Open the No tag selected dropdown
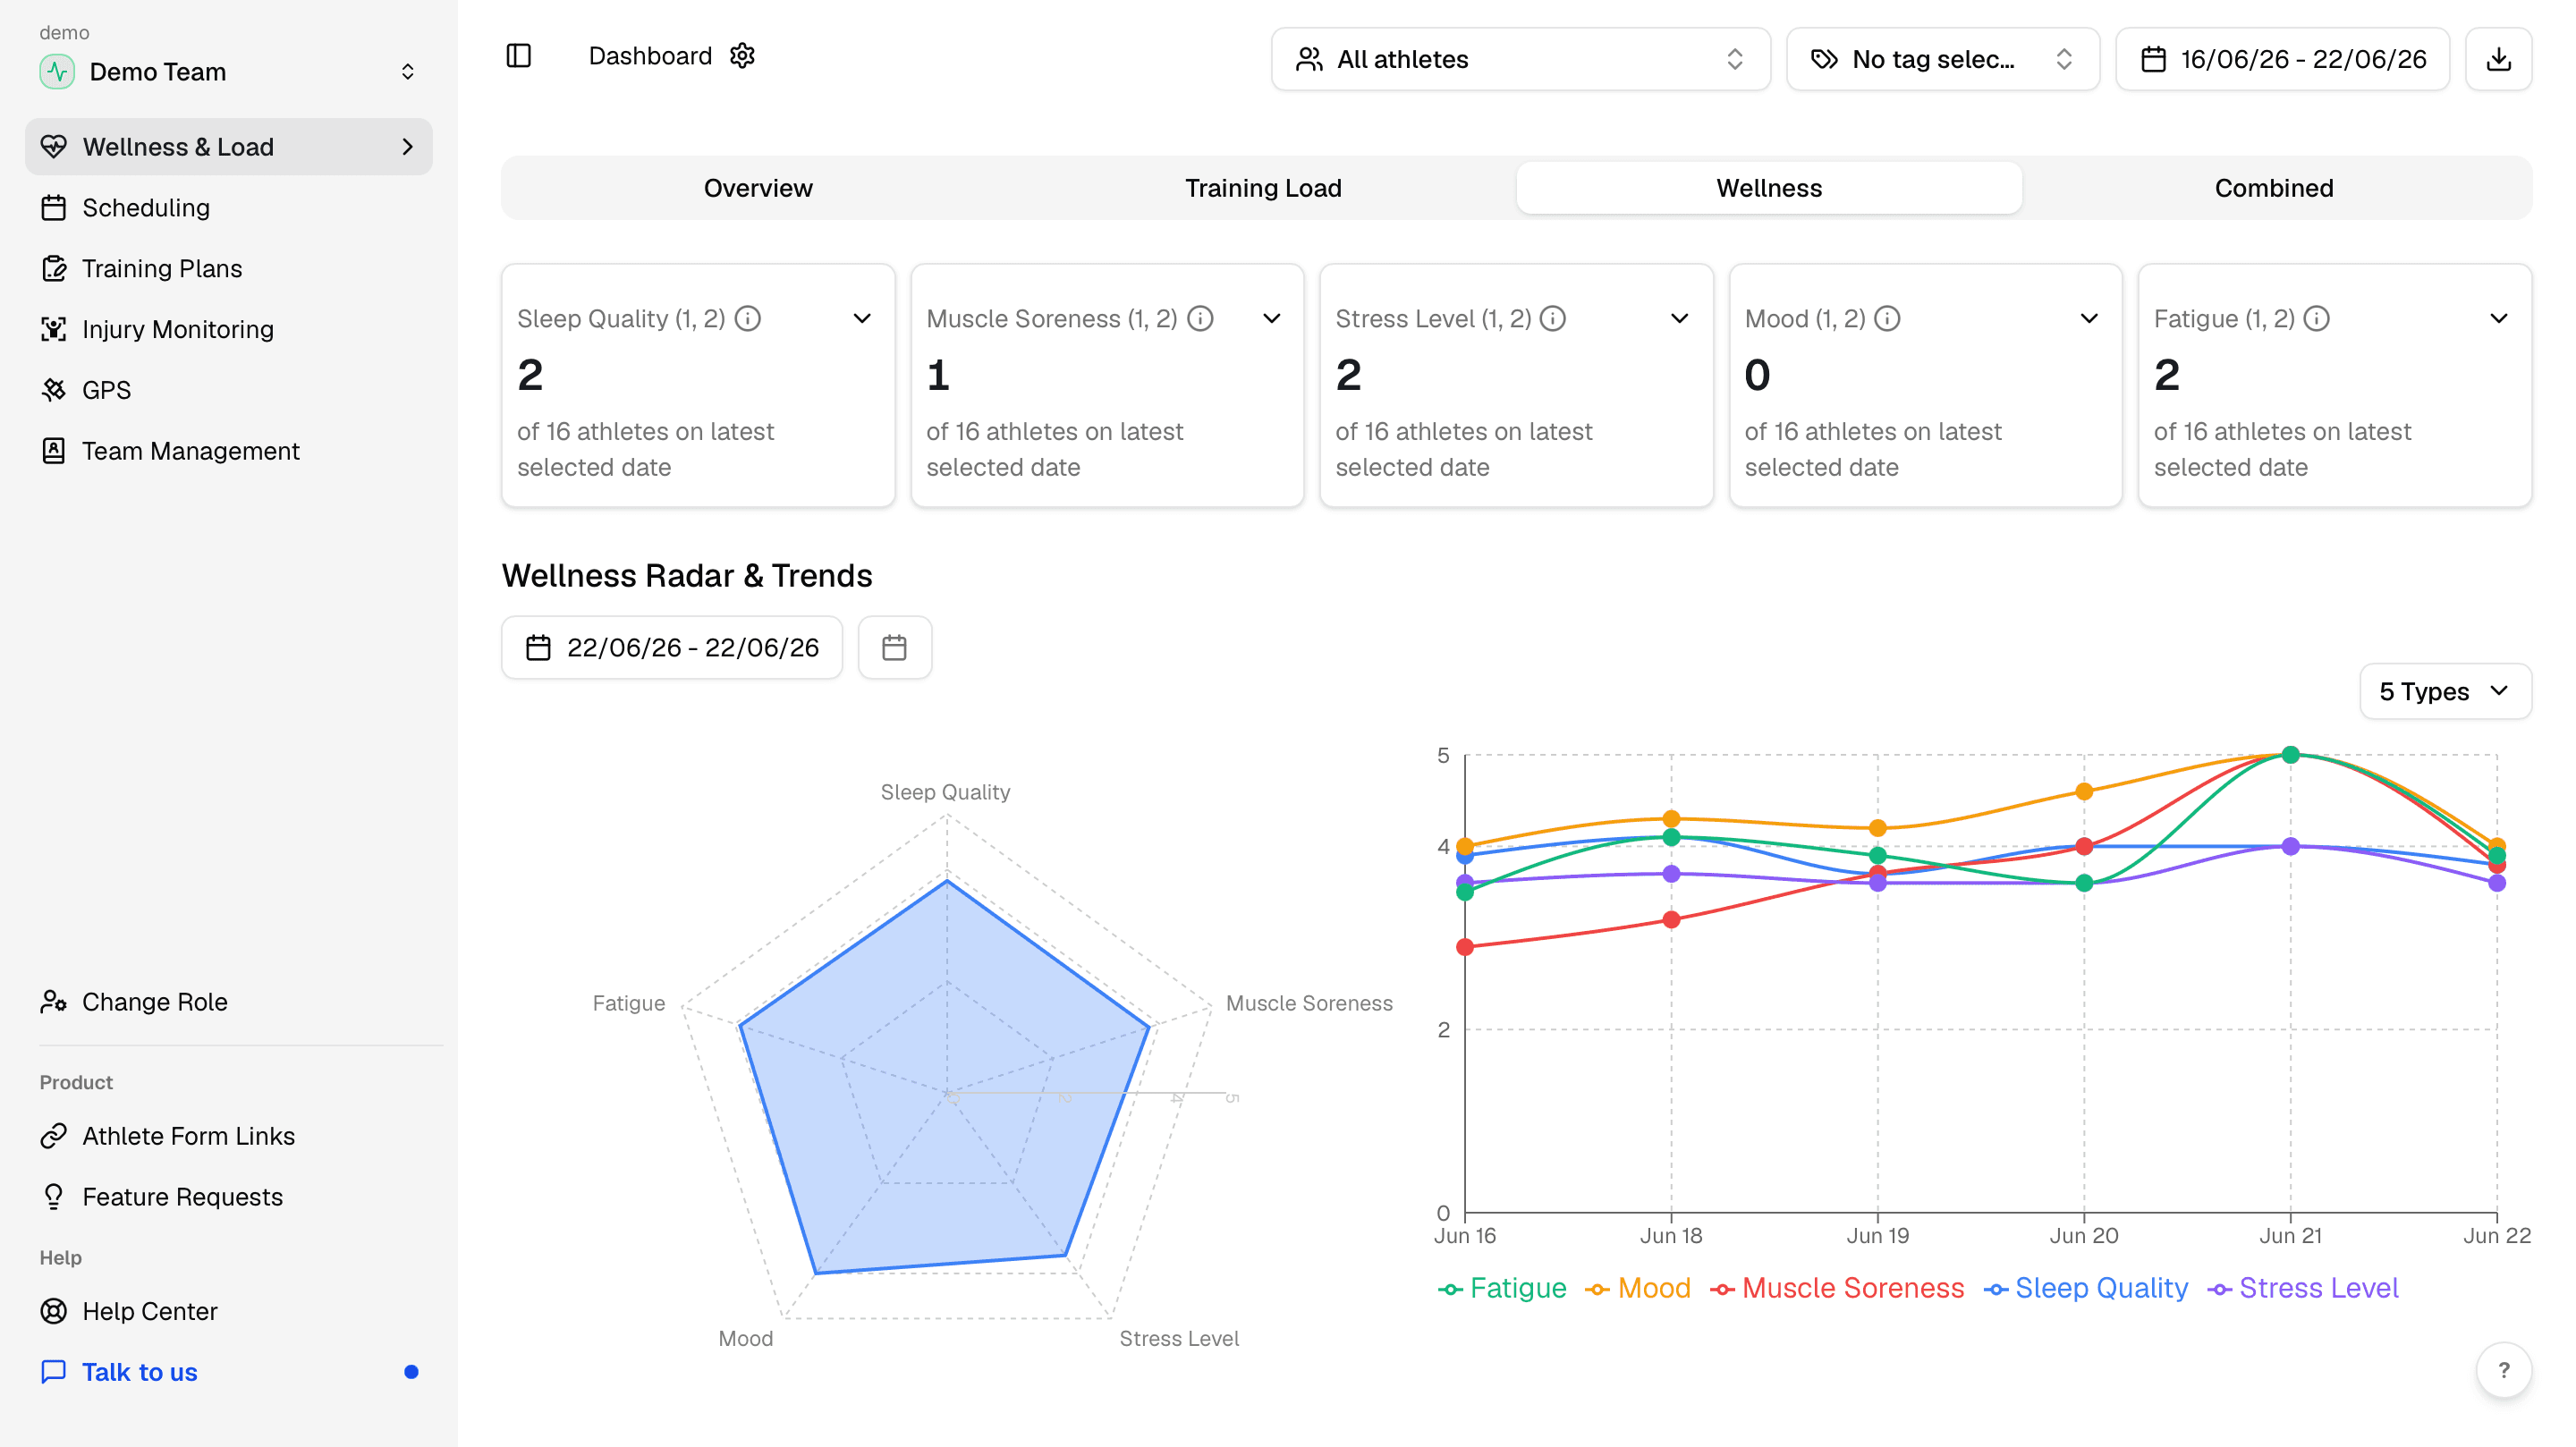Viewport: 2576px width, 1447px height. (x=1942, y=59)
